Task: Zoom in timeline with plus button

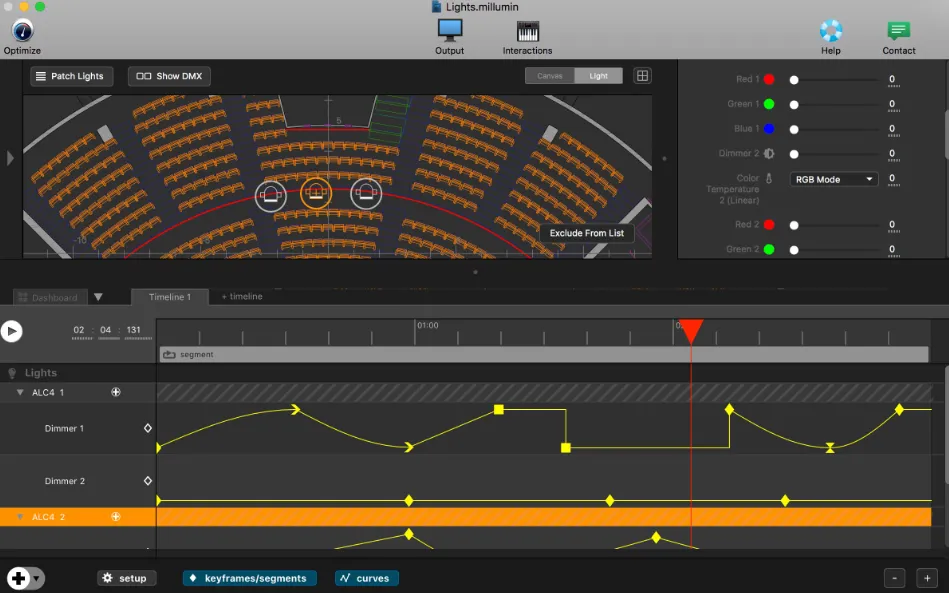Action: click(x=927, y=578)
